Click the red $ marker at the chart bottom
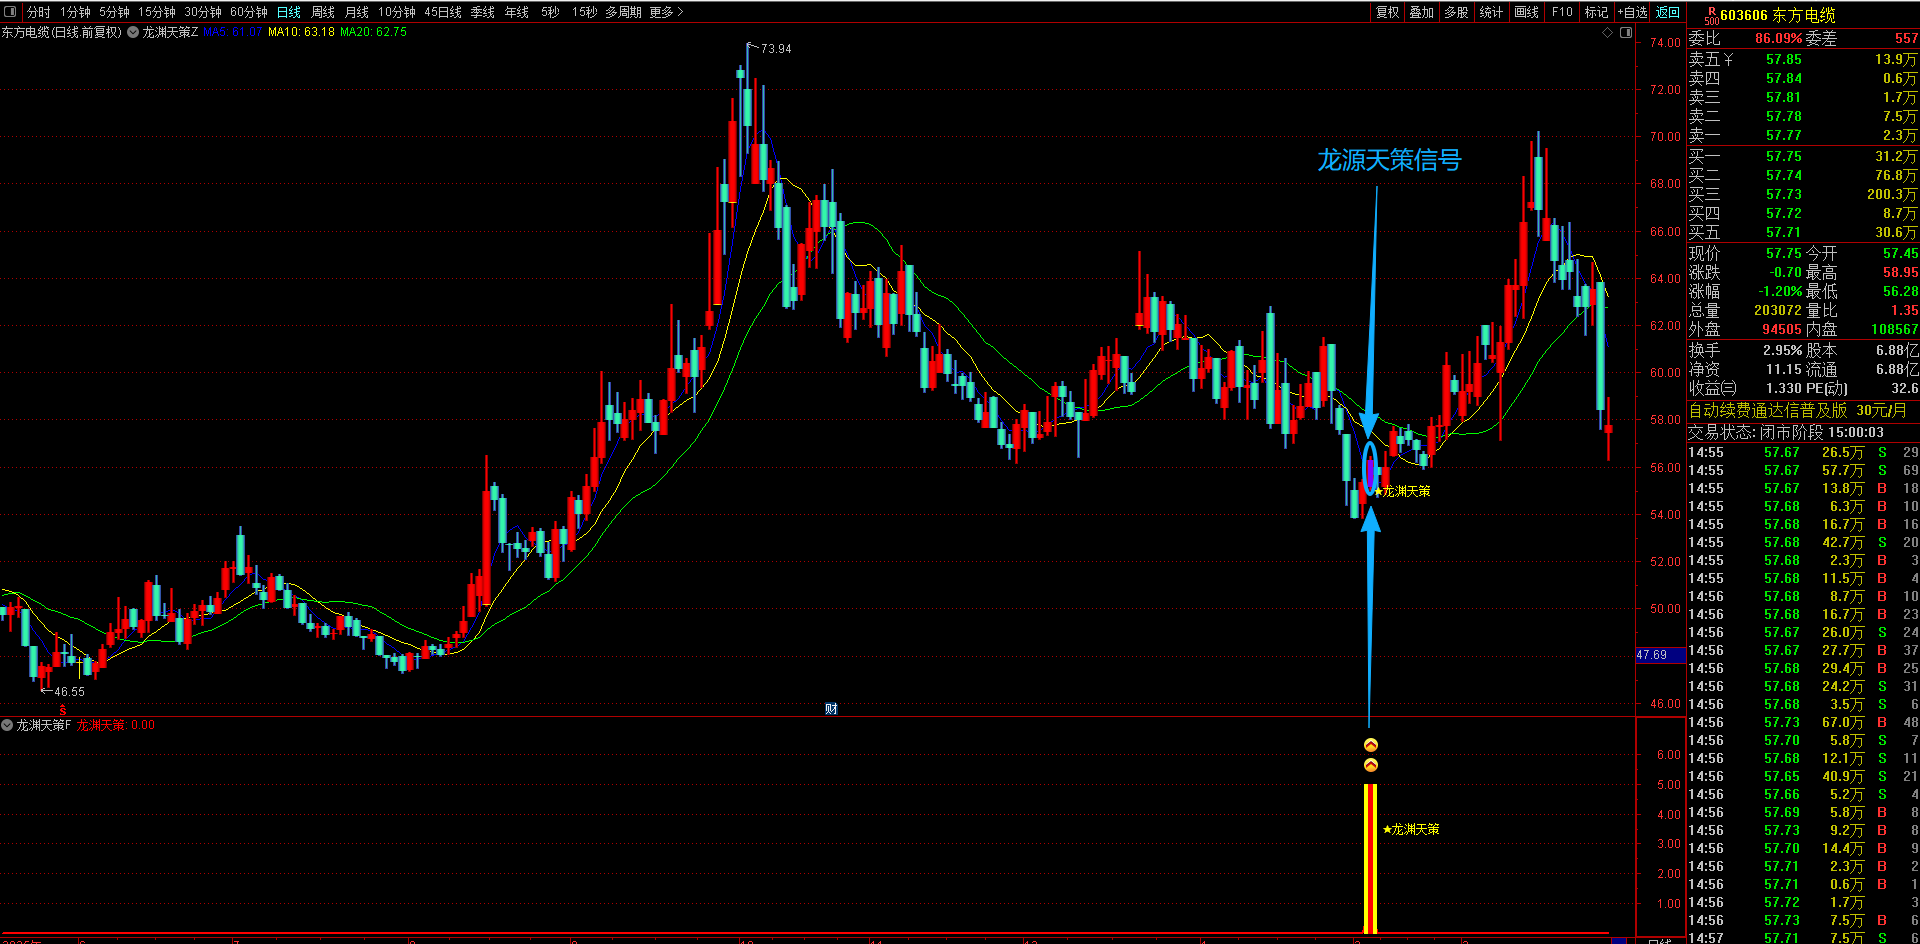This screenshot has height=944, width=1920. click(62, 709)
